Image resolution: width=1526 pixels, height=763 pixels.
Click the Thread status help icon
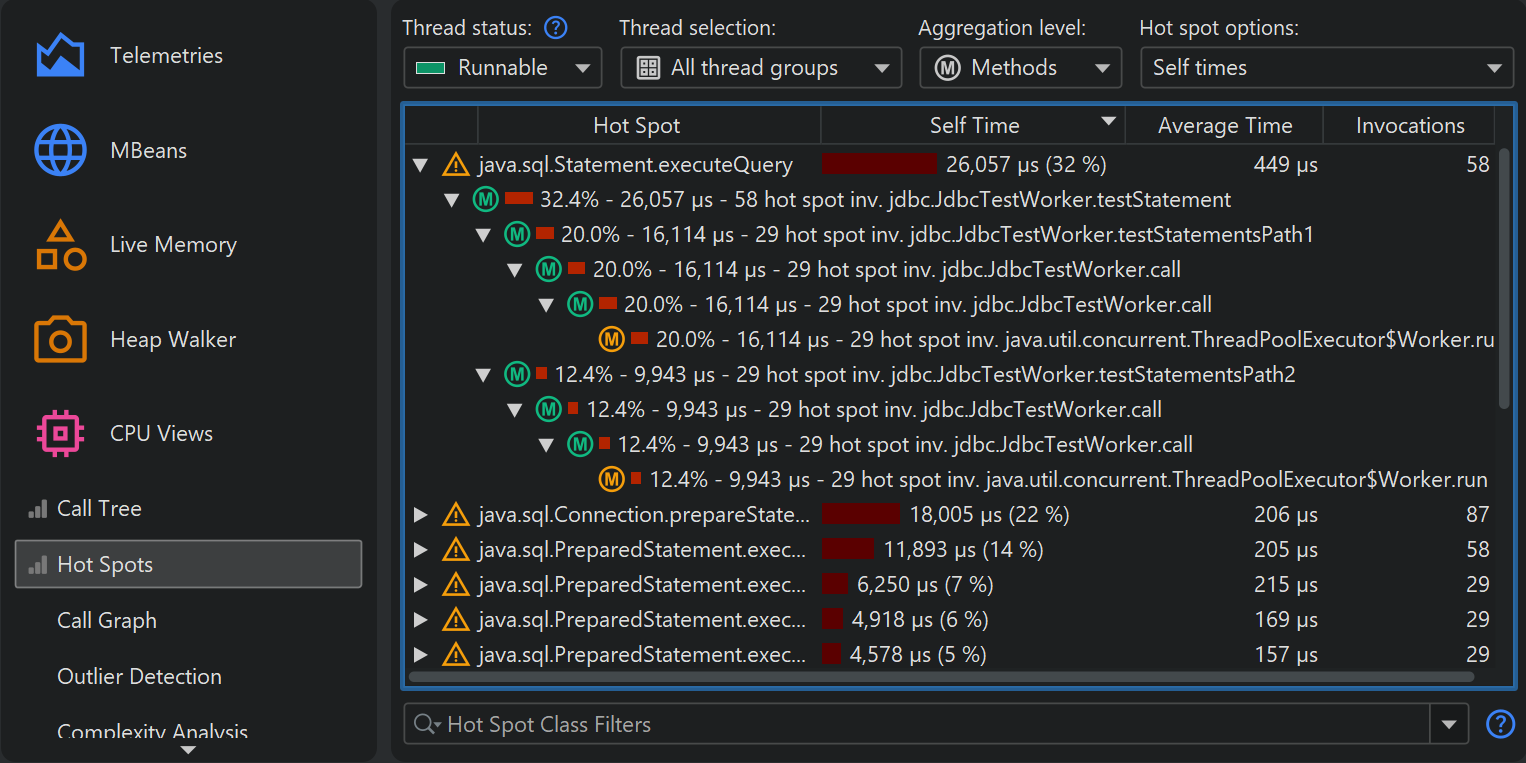coord(555,28)
